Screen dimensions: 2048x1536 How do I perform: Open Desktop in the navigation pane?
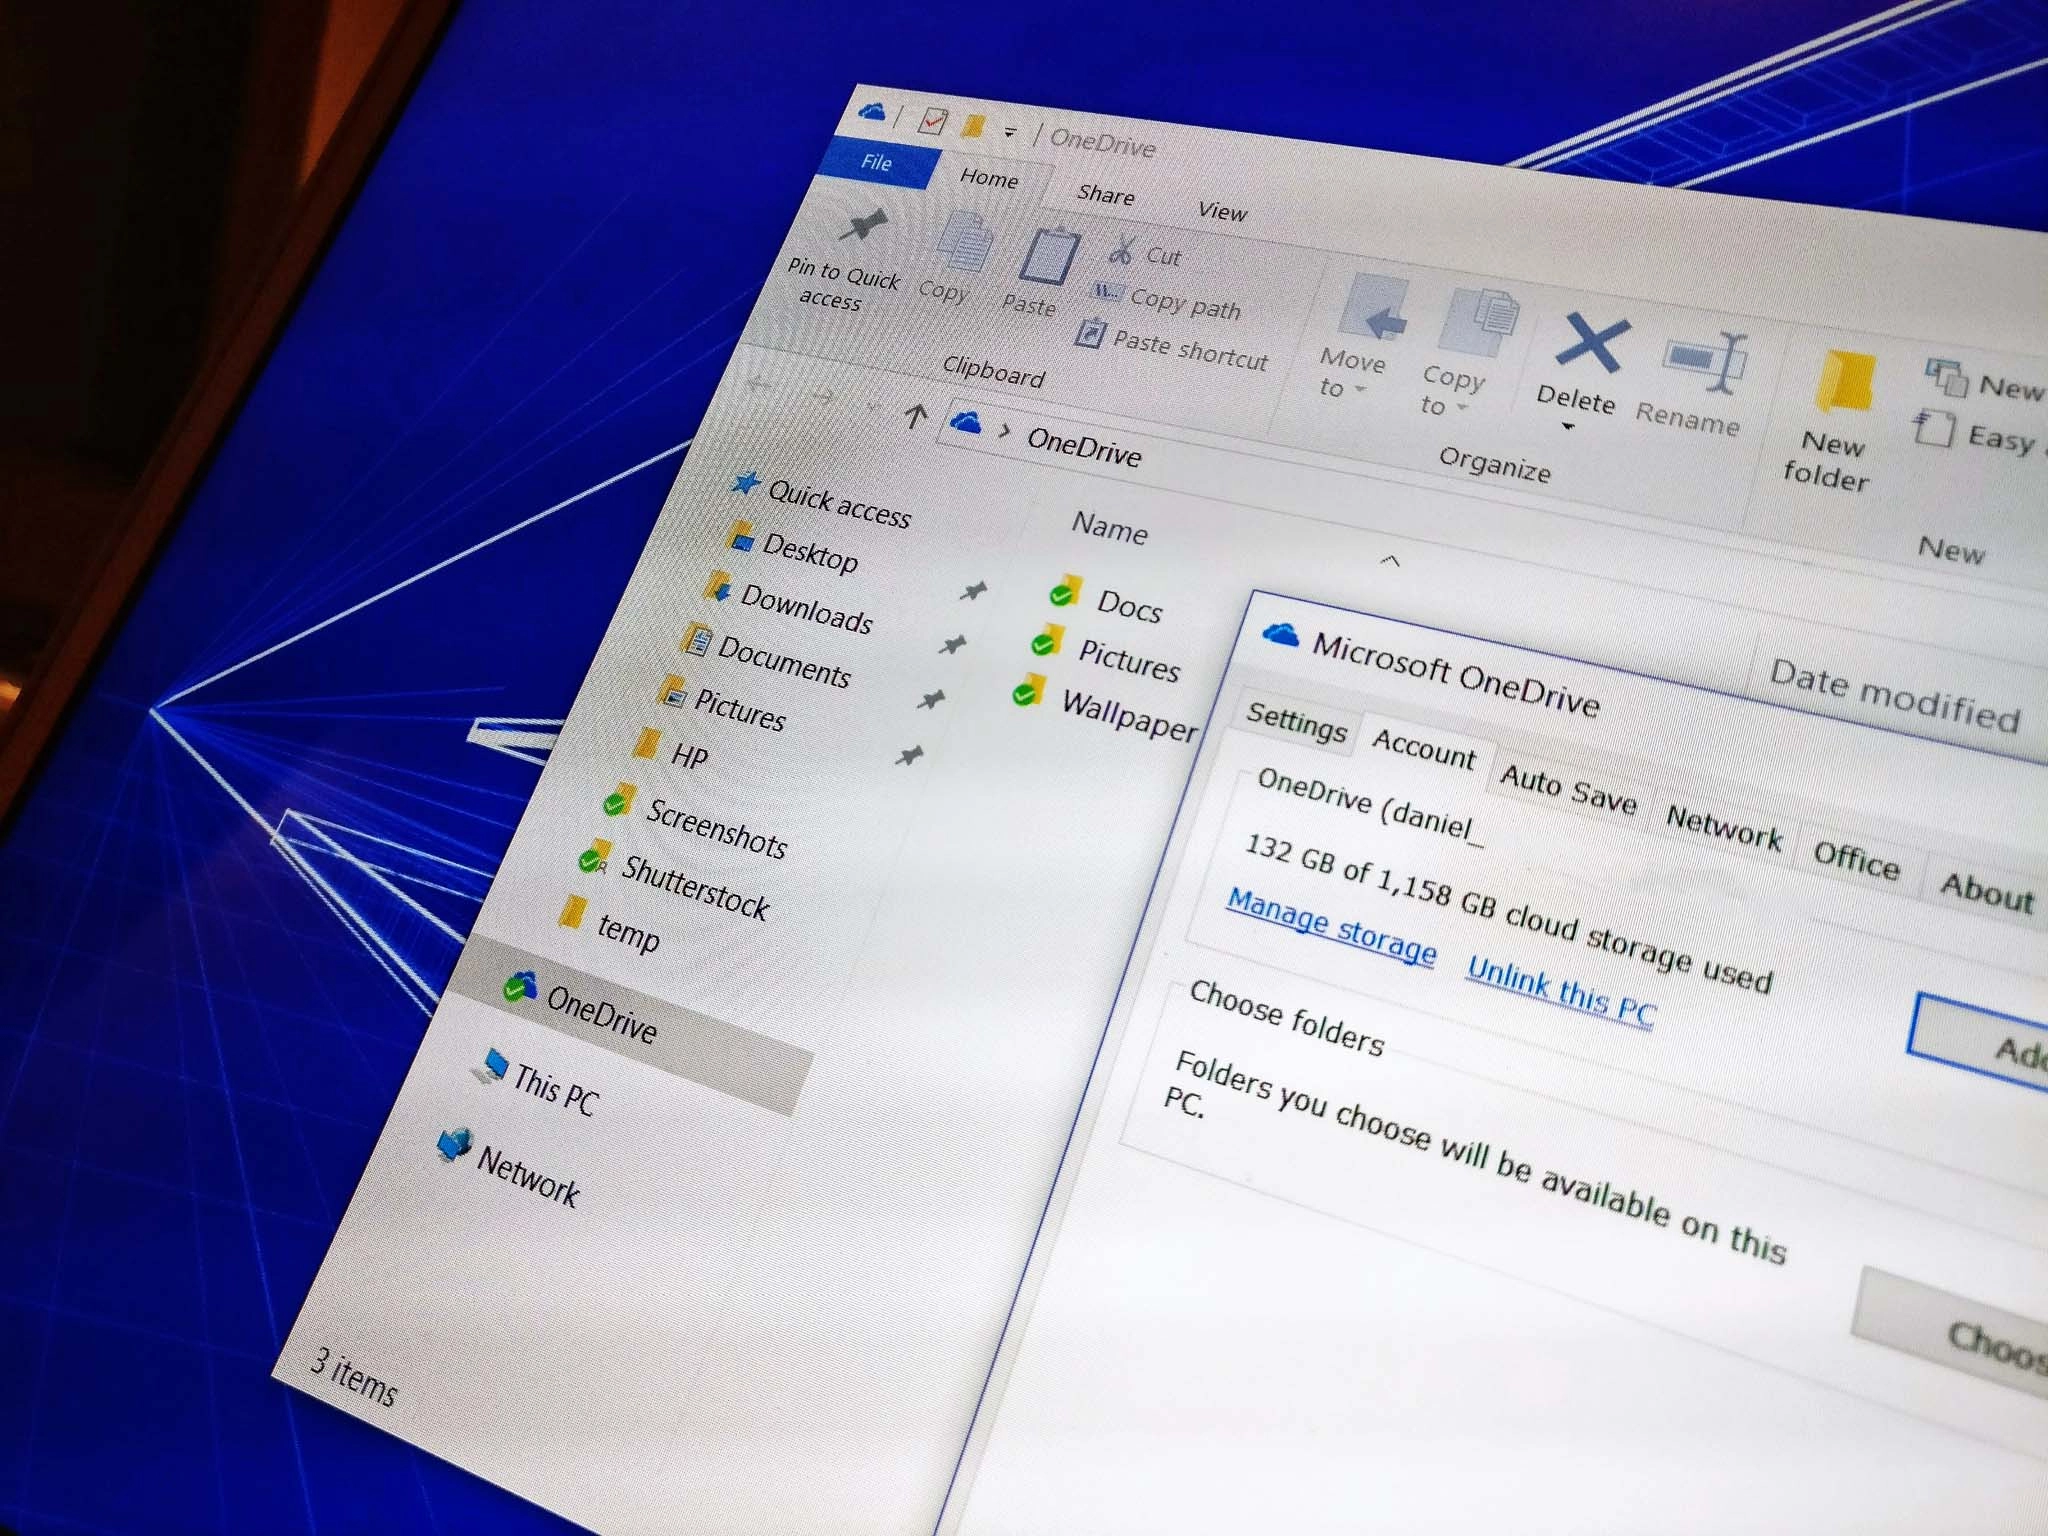[794, 548]
